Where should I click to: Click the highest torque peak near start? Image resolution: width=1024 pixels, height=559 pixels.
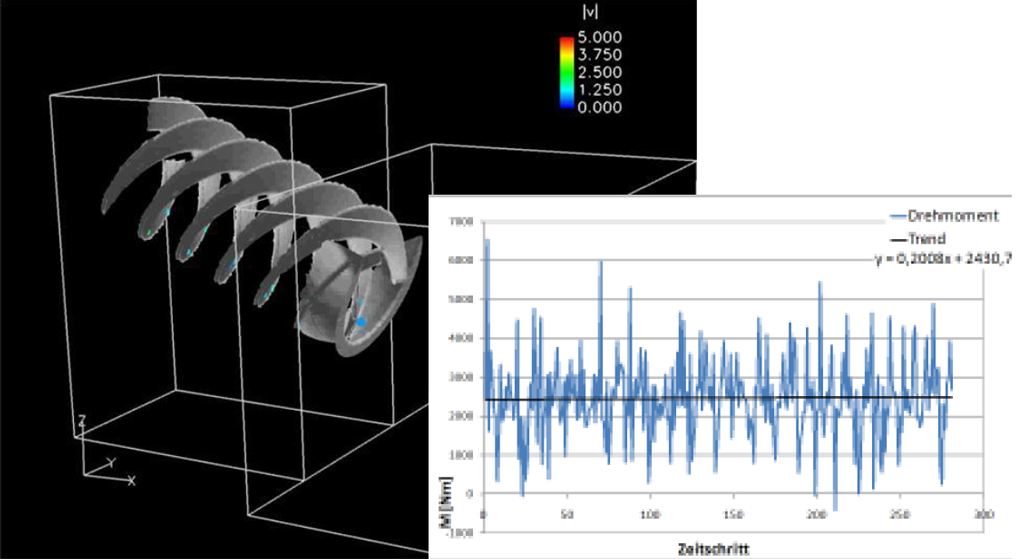(x=487, y=240)
